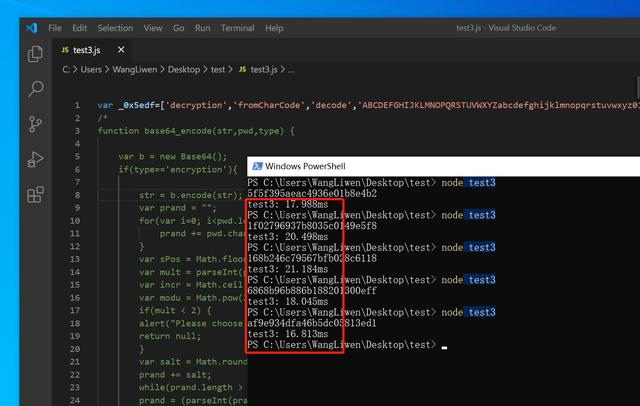The image size is (640, 406).
Task: Click PowerShell output '5f5f395aeac4936e01b8e4b2'
Action: coord(312,193)
